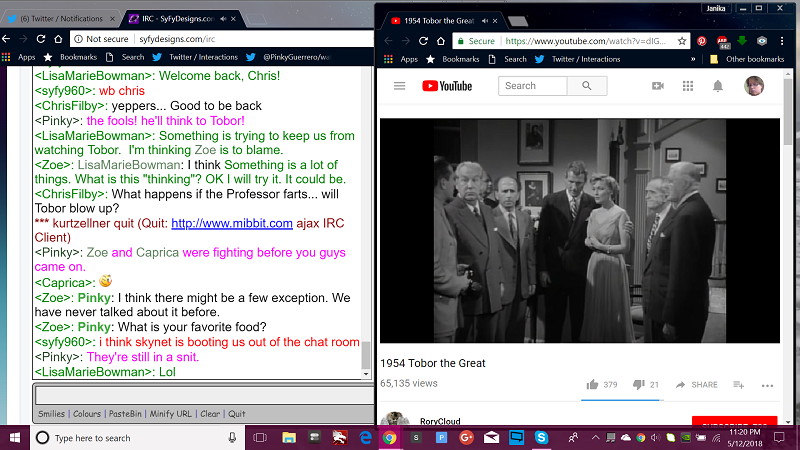
Task: Click the green download arrow extension
Action: tap(742, 41)
